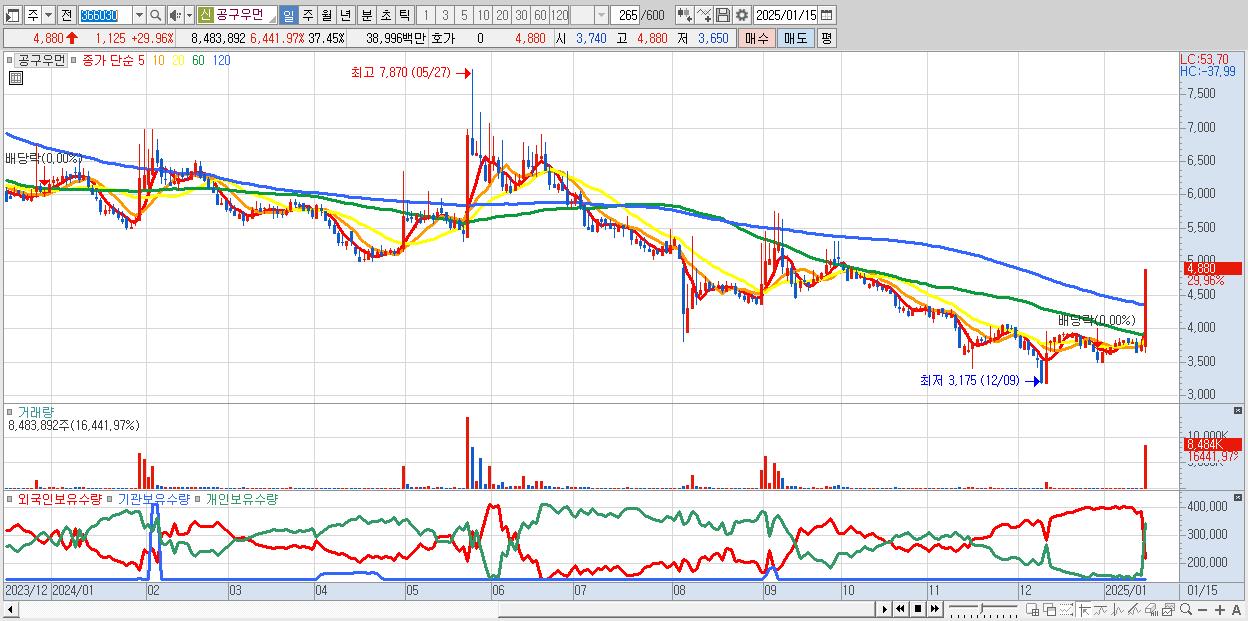Expand the dropdown arrow beside speaker icon
The image size is (1248, 621).
(189, 15)
